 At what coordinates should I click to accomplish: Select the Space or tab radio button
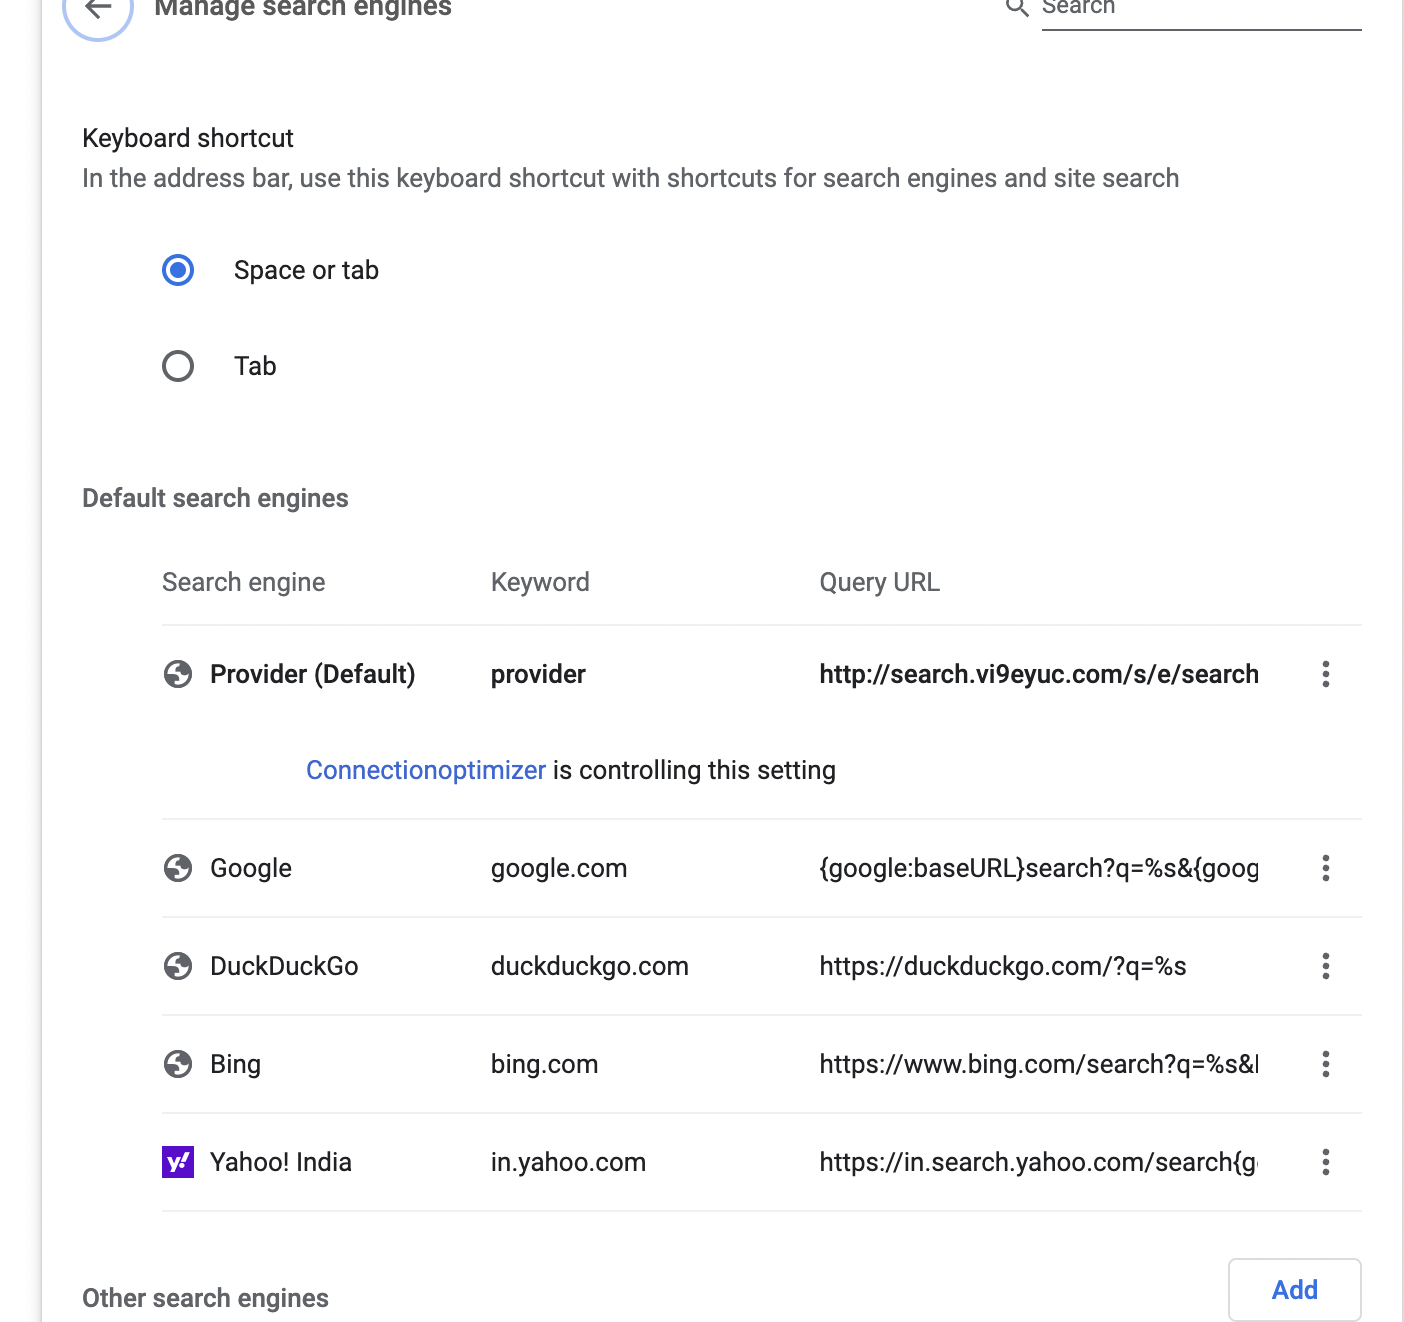coord(178,270)
